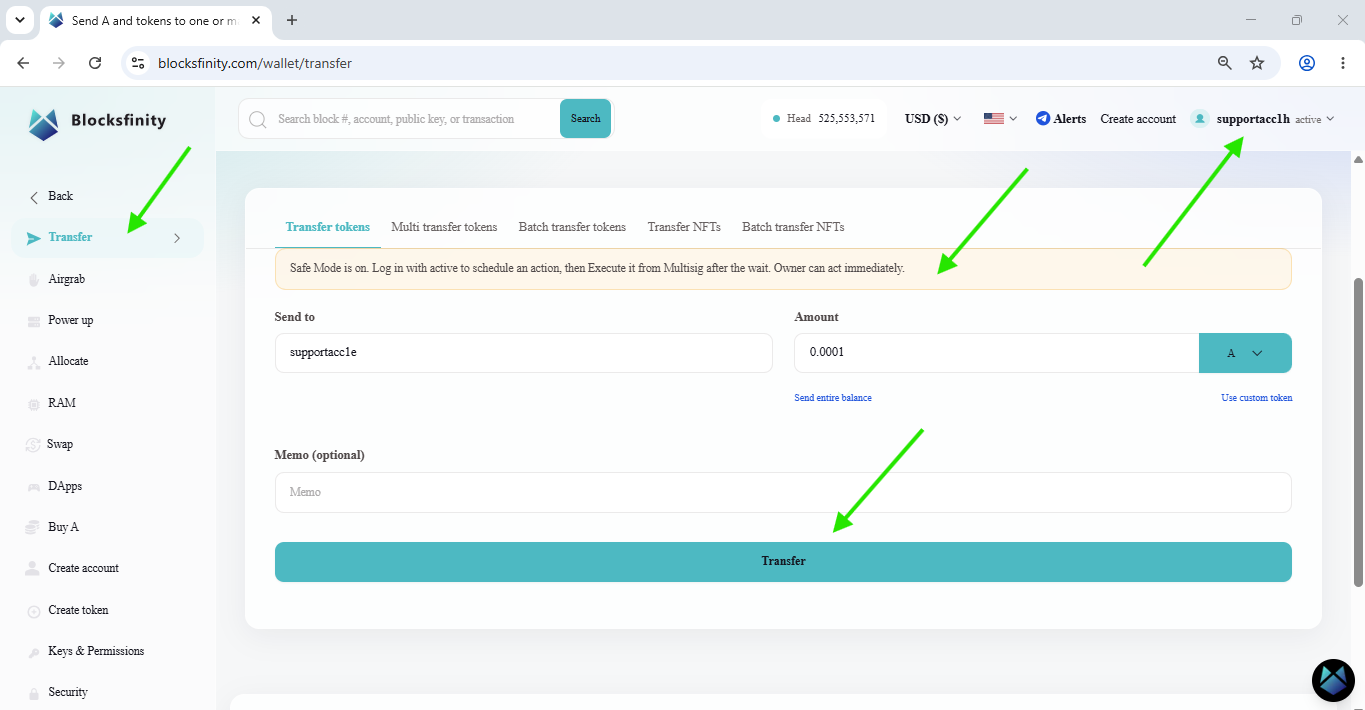The height and width of the screenshot is (710, 1365).
Task: Open the floating Blocksfinity chat bubble
Action: [x=1333, y=680]
